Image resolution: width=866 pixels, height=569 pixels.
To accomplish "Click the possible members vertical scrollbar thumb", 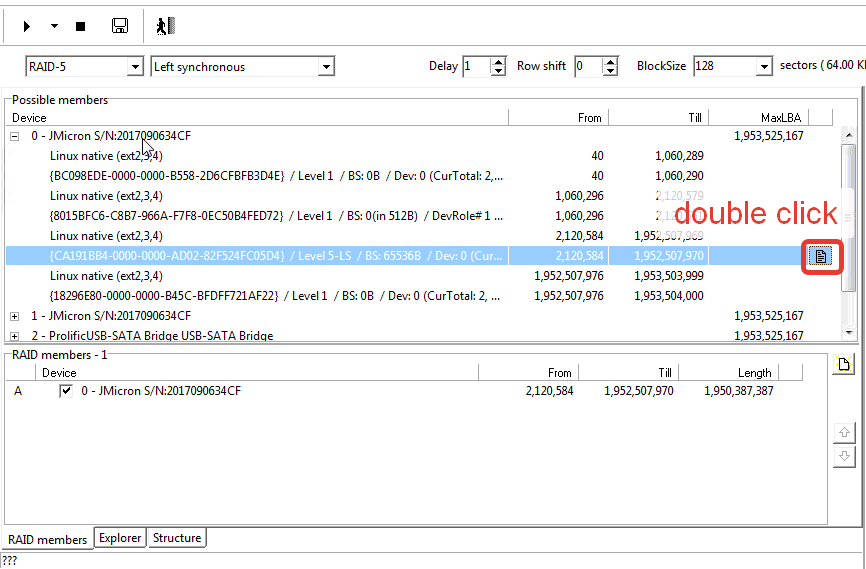I will [x=849, y=218].
